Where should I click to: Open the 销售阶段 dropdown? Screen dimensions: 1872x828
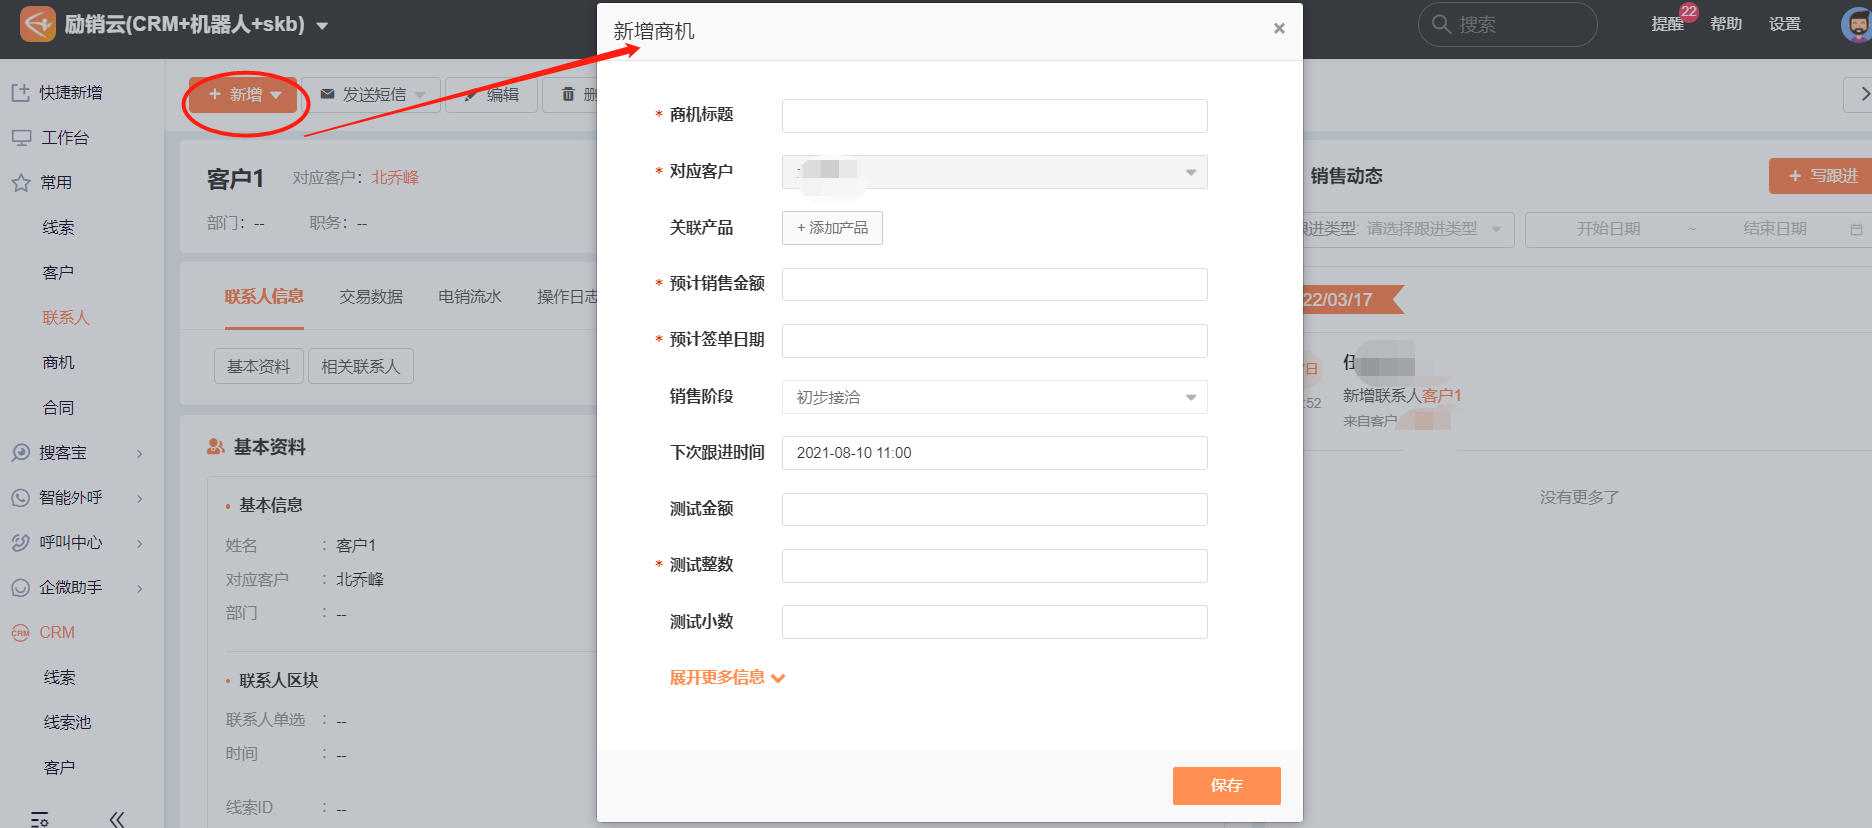click(x=994, y=397)
